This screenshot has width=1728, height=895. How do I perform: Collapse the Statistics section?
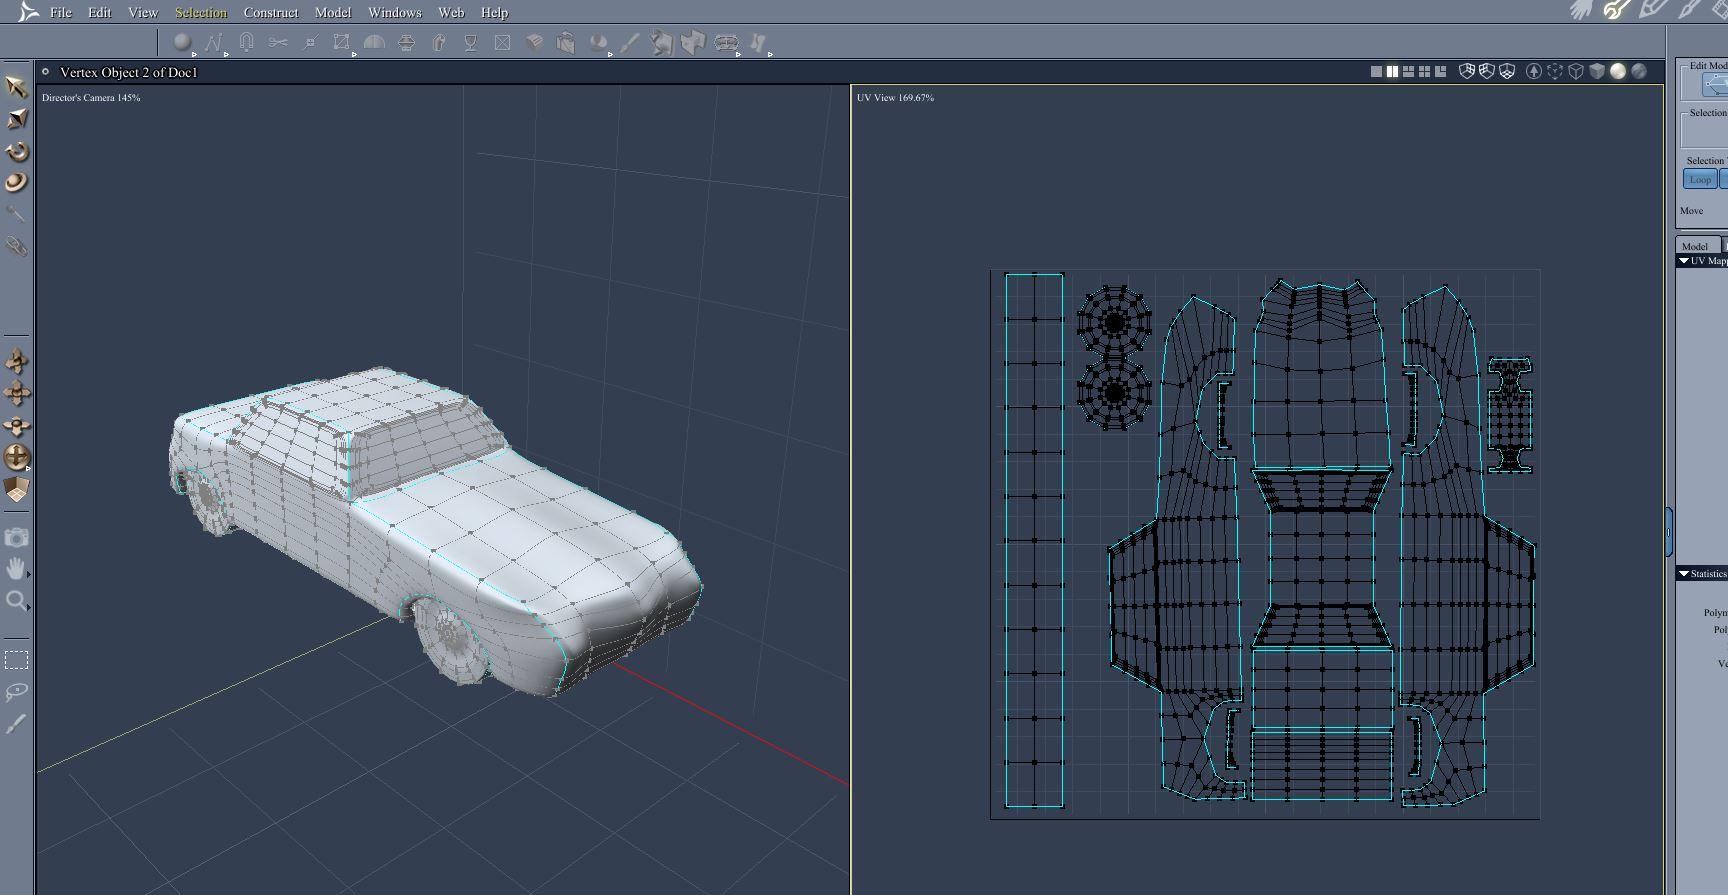1684,574
